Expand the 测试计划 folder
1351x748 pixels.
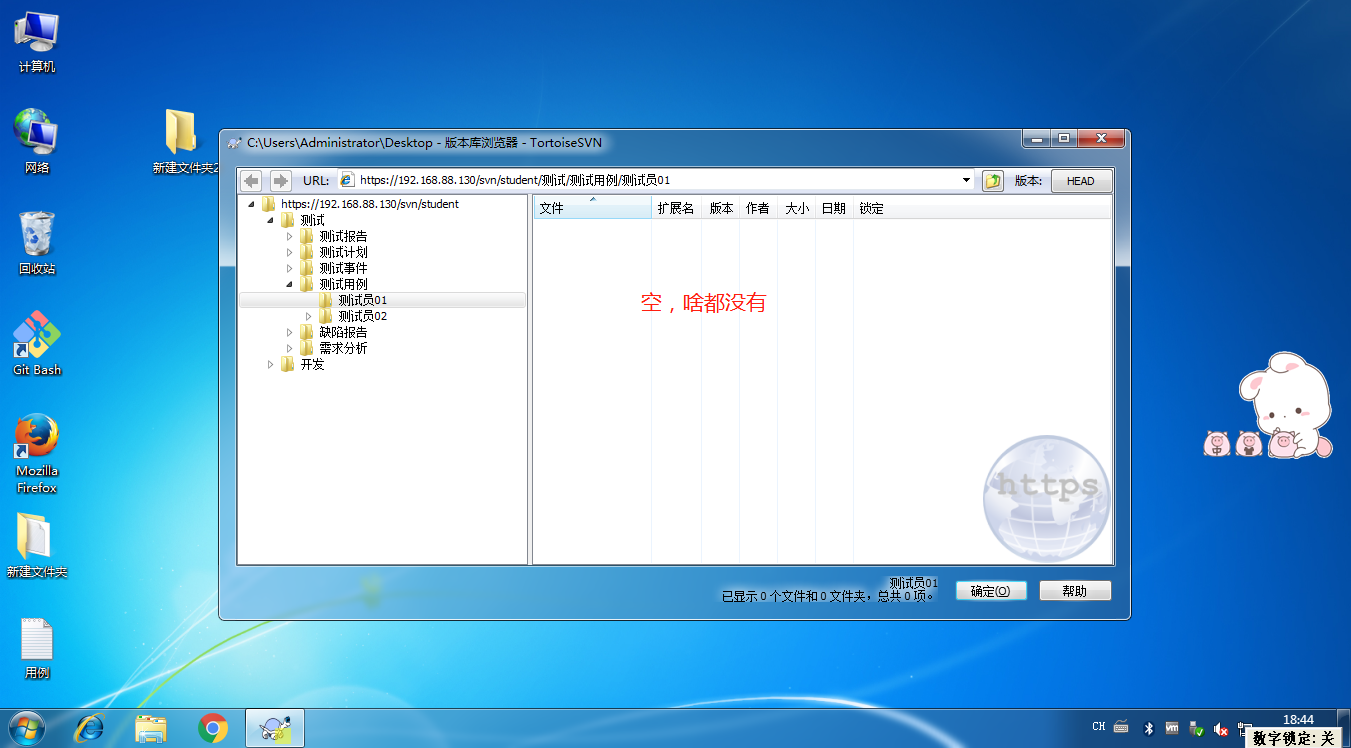[x=290, y=252]
